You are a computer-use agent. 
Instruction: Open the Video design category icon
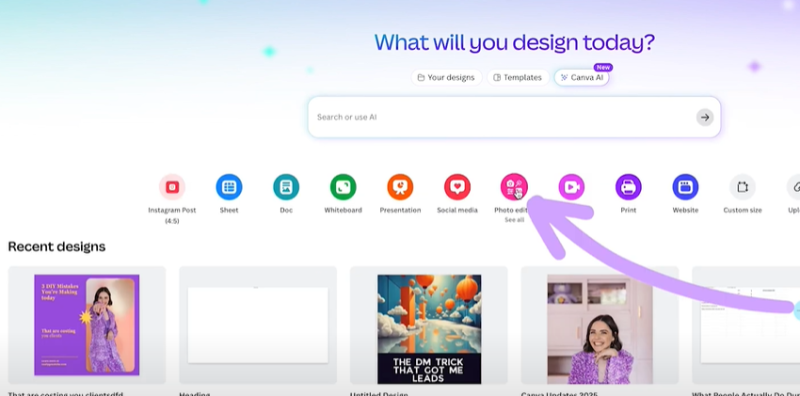[x=571, y=187]
